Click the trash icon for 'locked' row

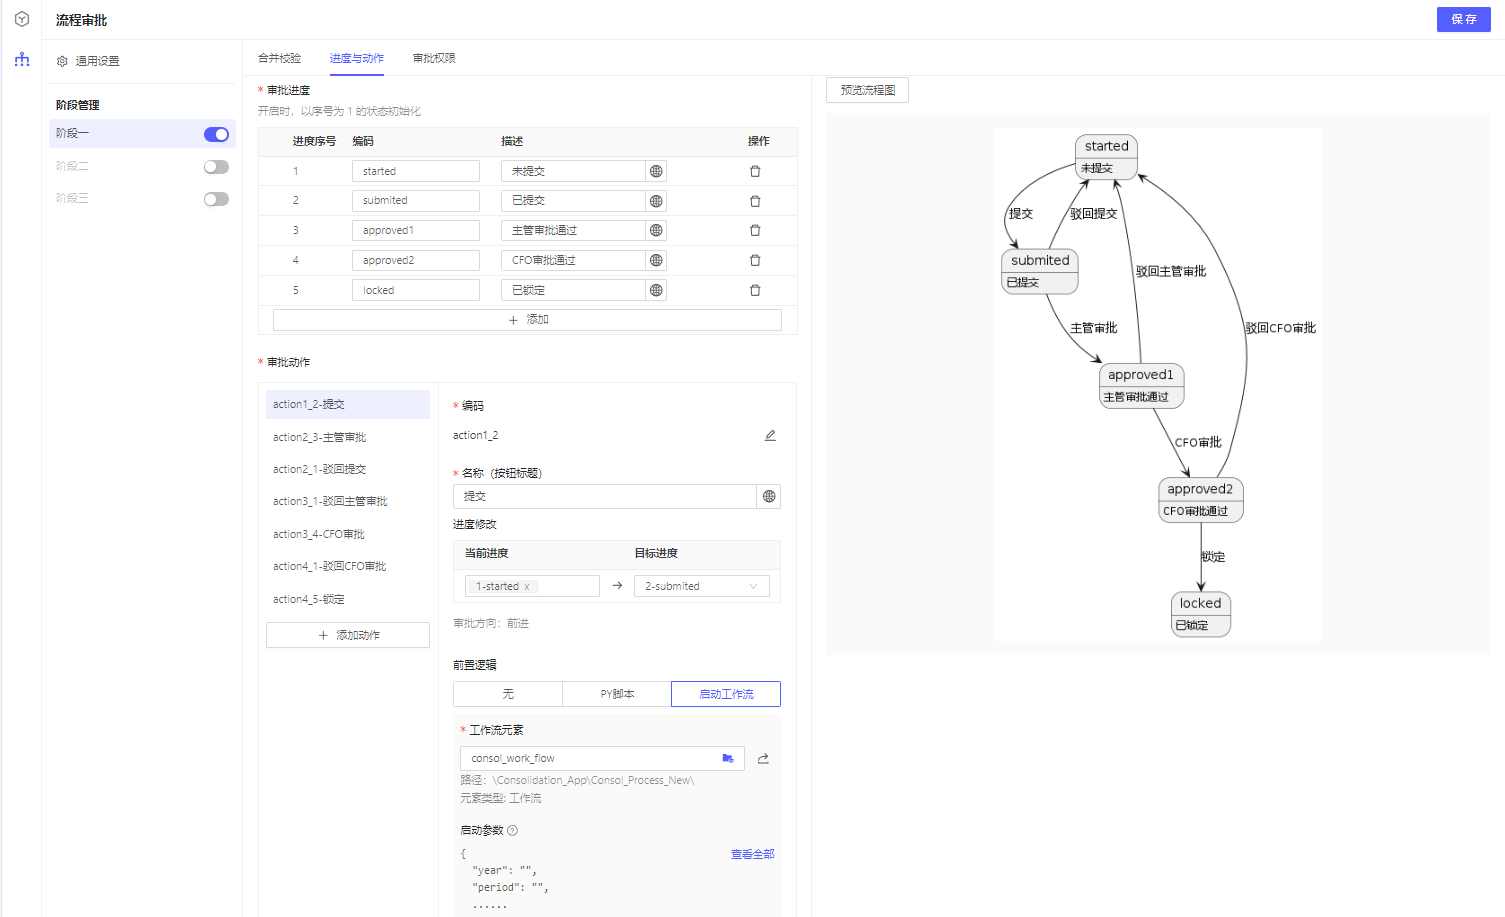pos(755,290)
